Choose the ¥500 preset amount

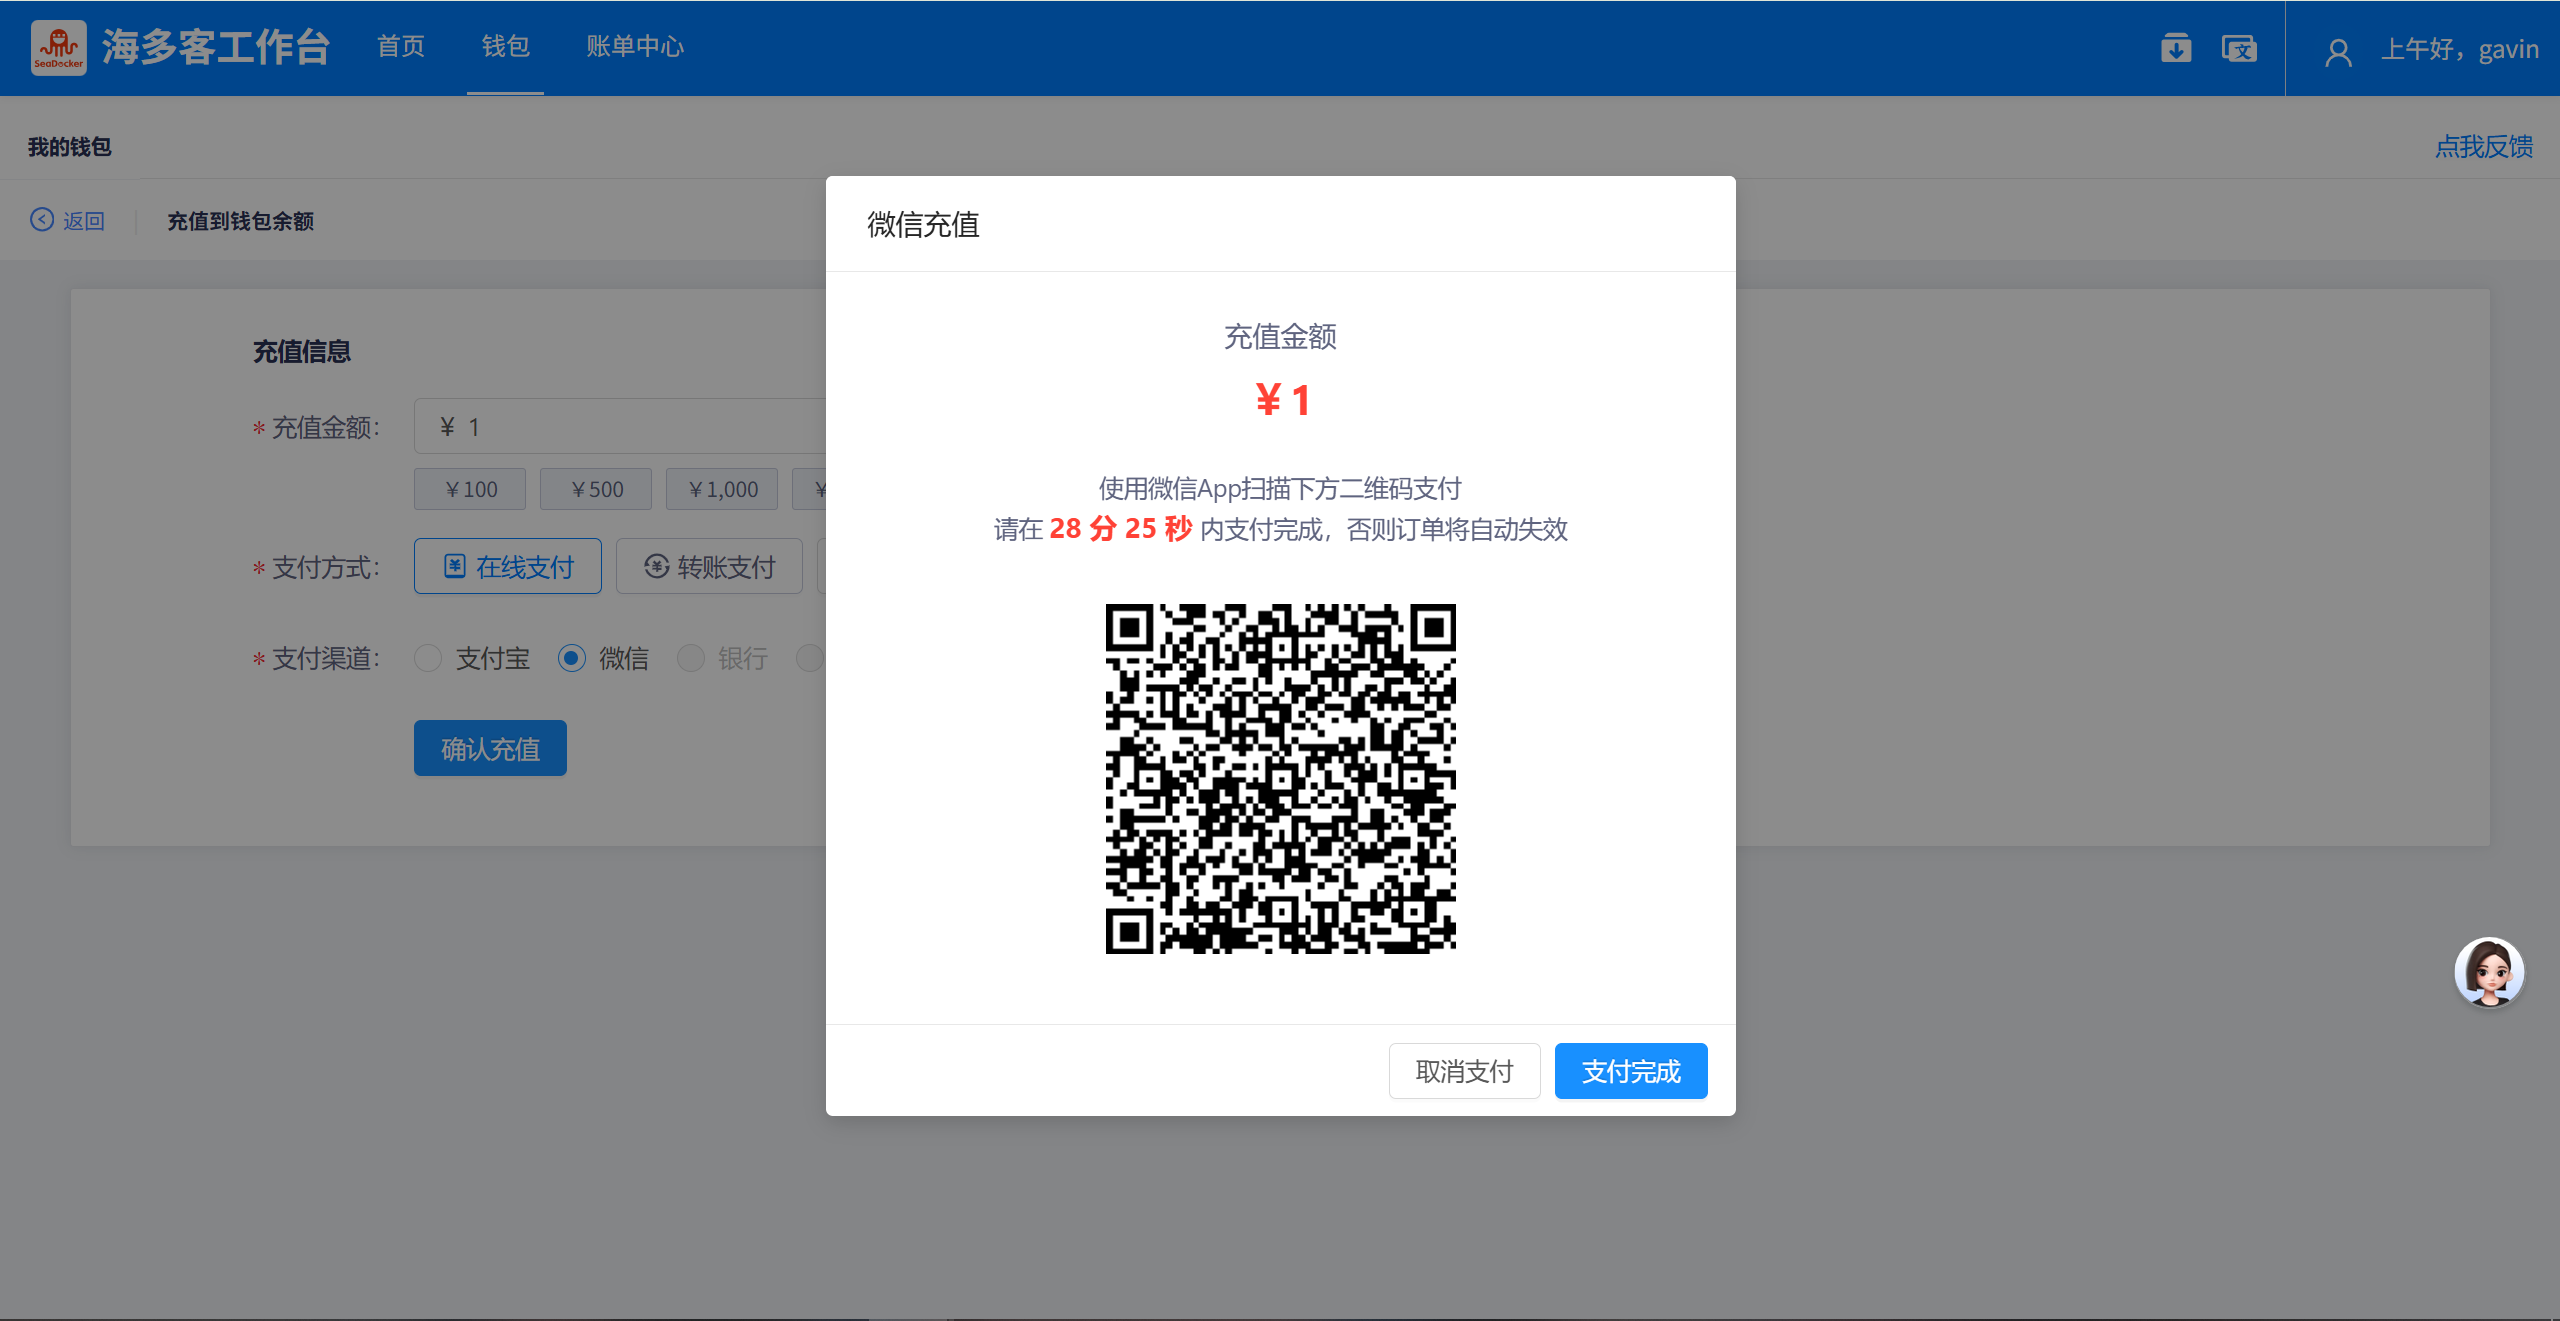[596, 489]
